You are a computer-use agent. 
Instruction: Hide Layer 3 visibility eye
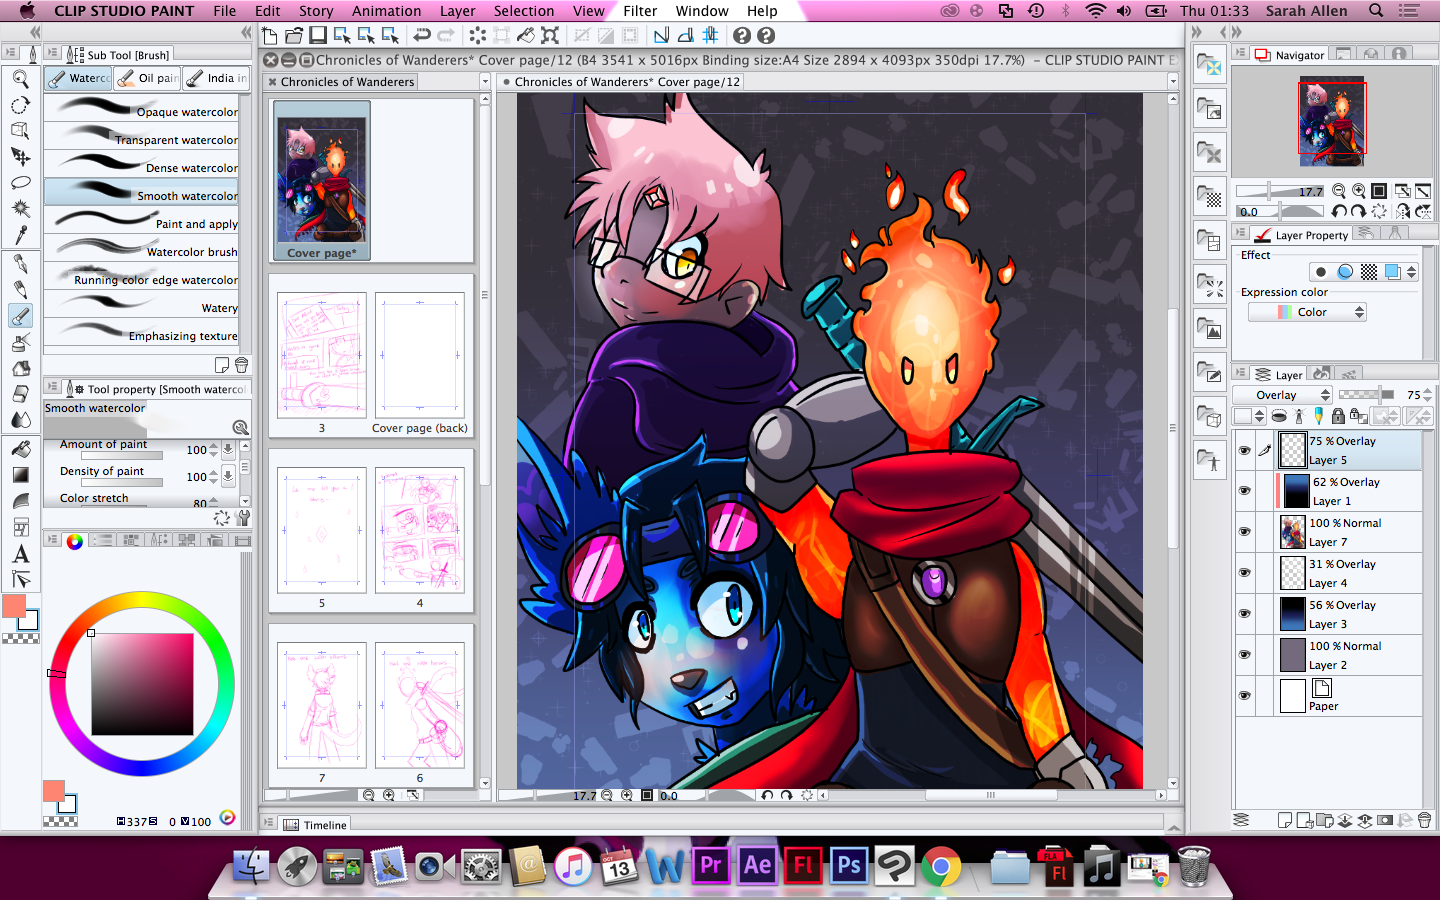(x=1245, y=614)
